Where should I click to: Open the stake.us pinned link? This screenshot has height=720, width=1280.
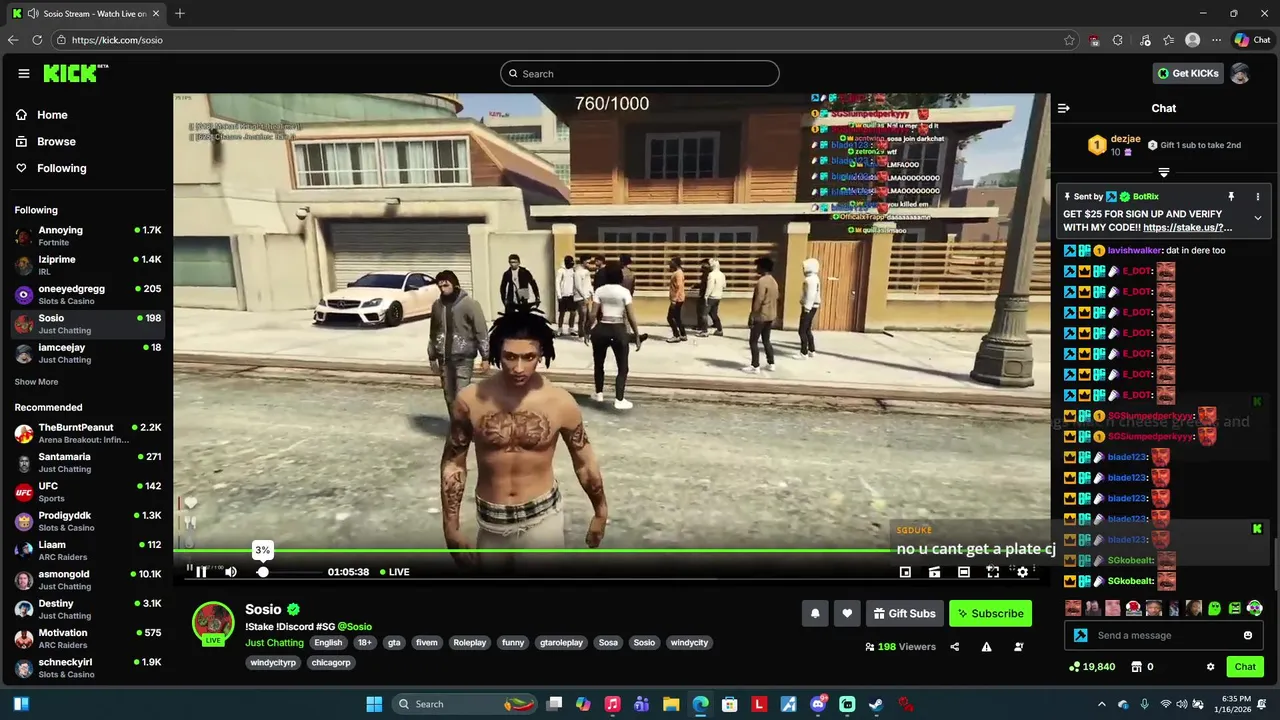[x=1187, y=228]
